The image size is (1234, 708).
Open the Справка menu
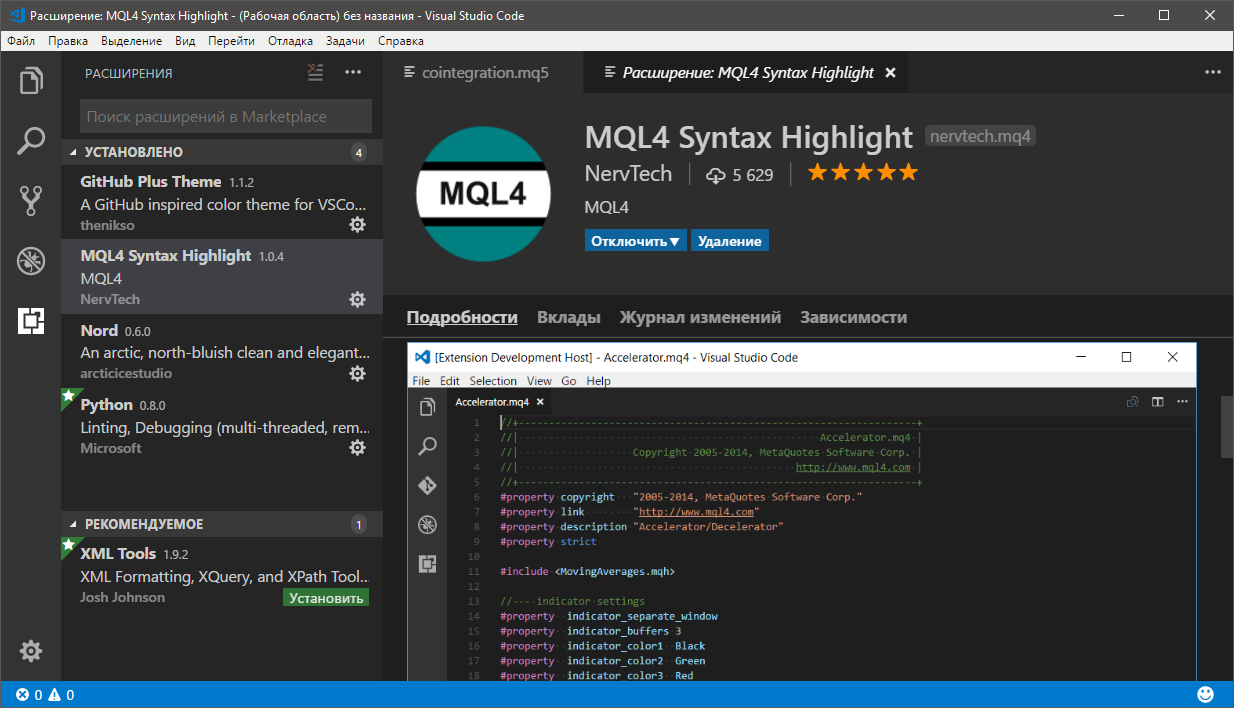(x=401, y=41)
